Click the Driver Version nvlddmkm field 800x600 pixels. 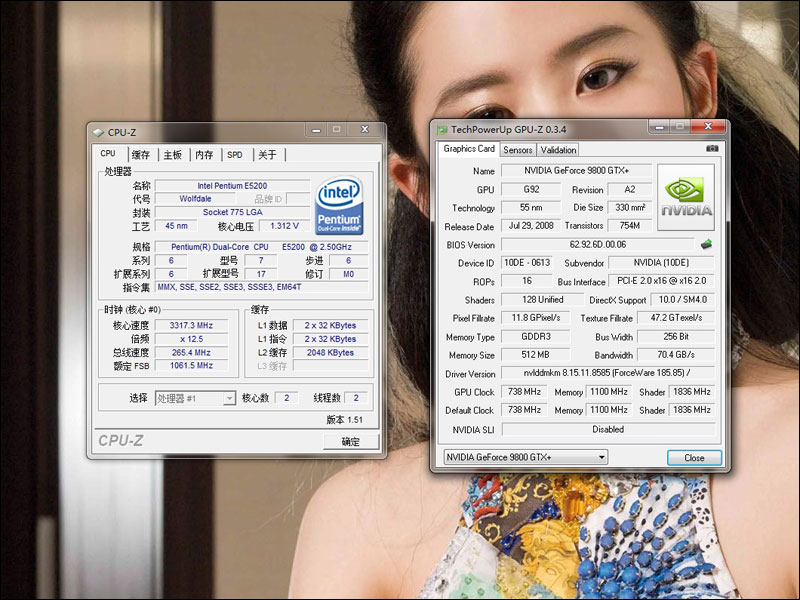pos(608,373)
